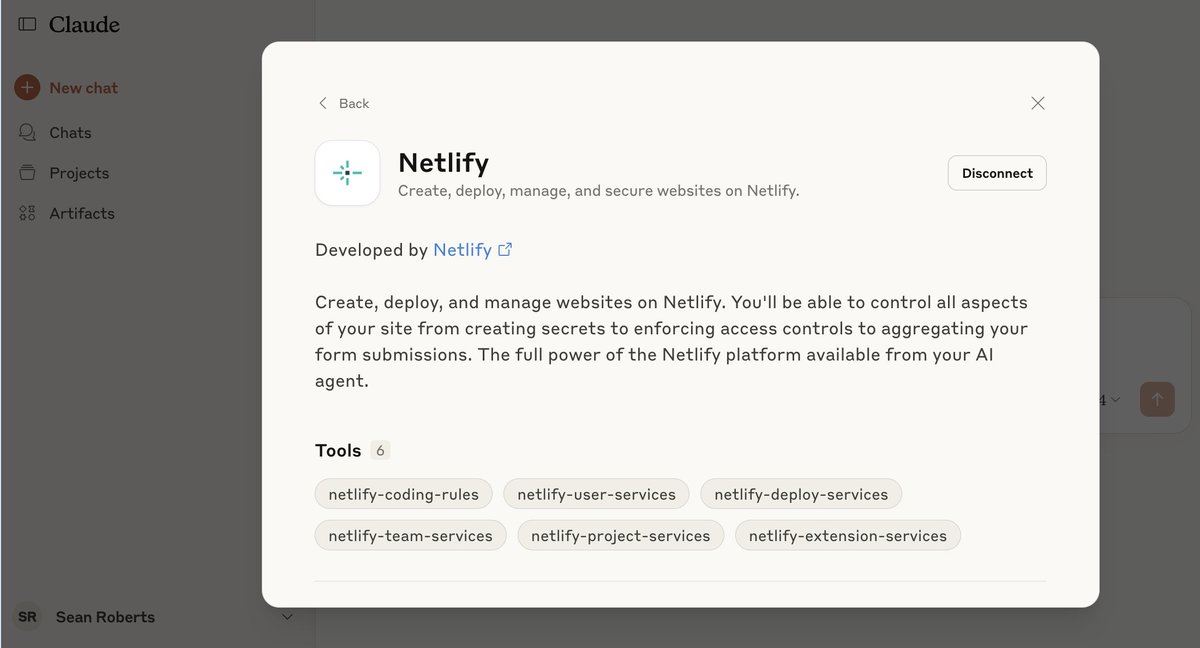
Task: Click the orange New chat plus icon
Action: tap(27, 88)
